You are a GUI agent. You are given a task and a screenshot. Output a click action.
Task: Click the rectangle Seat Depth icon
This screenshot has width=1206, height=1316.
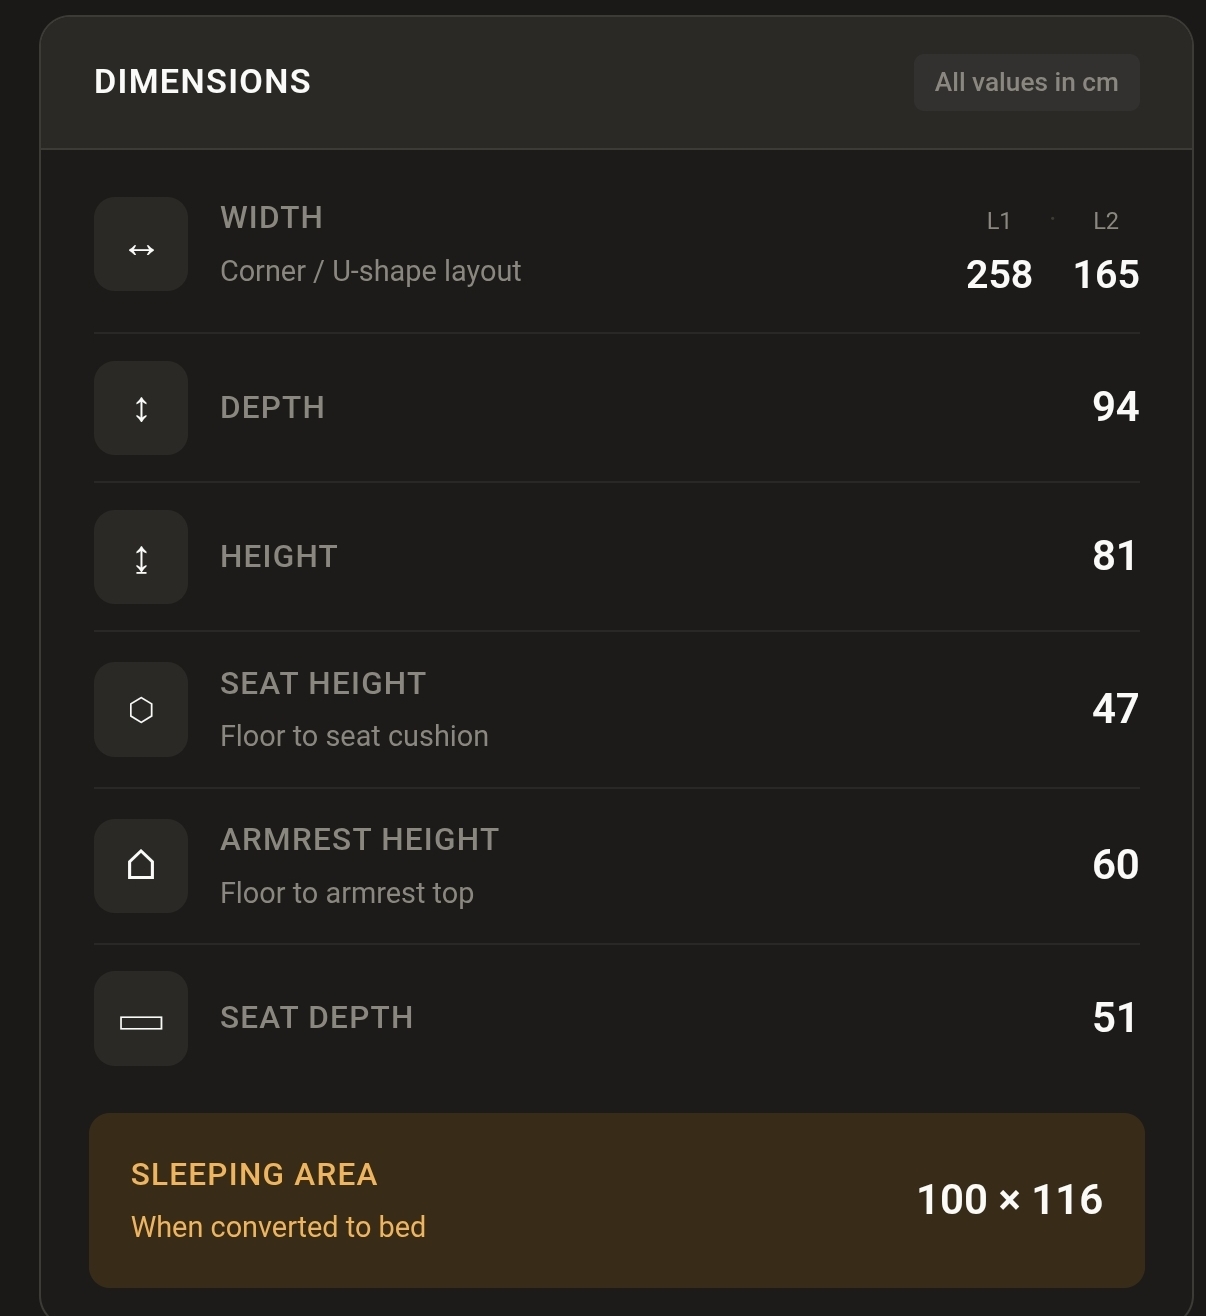[x=141, y=1020]
